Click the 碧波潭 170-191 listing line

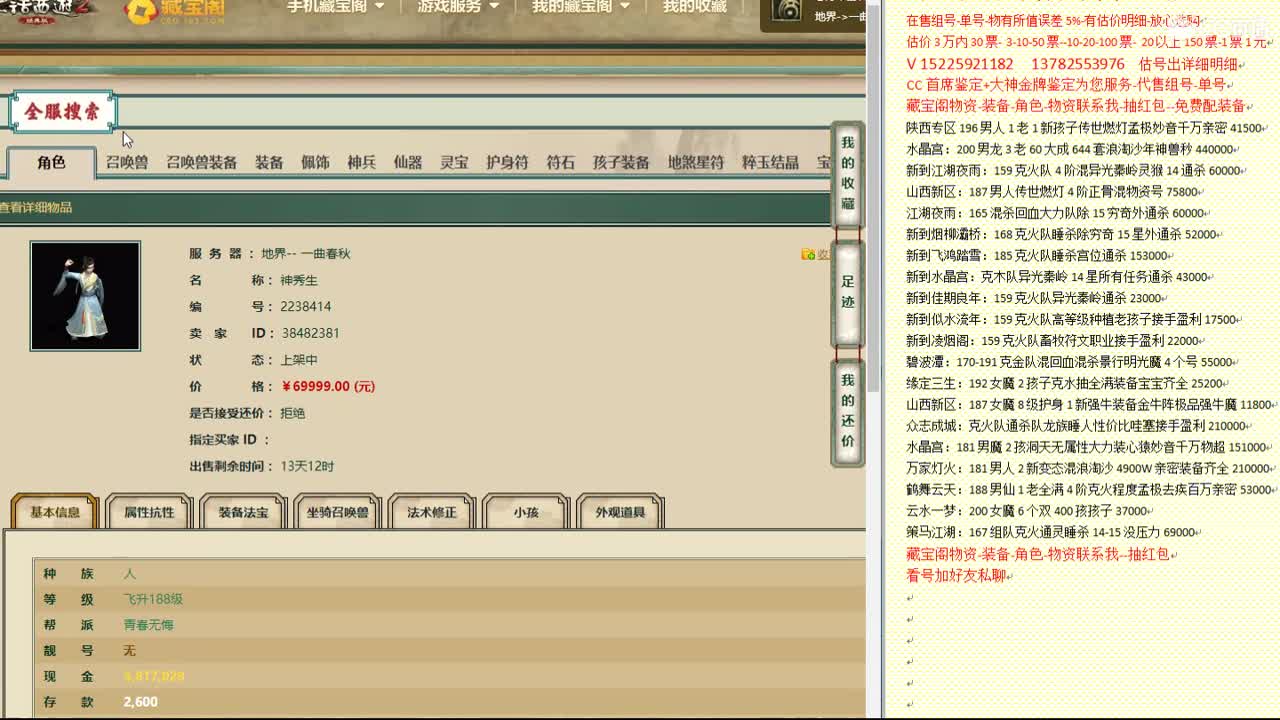pyautogui.click(x=1072, y=362)
